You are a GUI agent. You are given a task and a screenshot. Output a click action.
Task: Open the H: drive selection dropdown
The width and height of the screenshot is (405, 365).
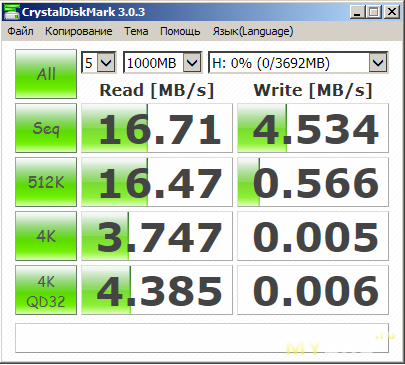click(x=298, y=62)
